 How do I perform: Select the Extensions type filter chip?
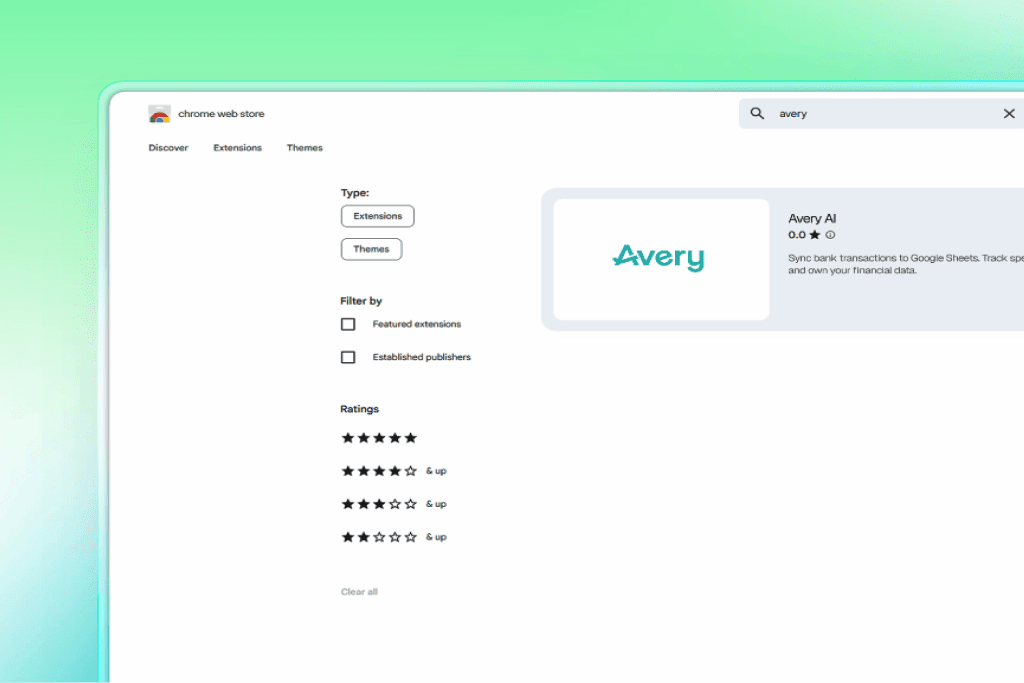pyautogui.click(x=377, y=216)
